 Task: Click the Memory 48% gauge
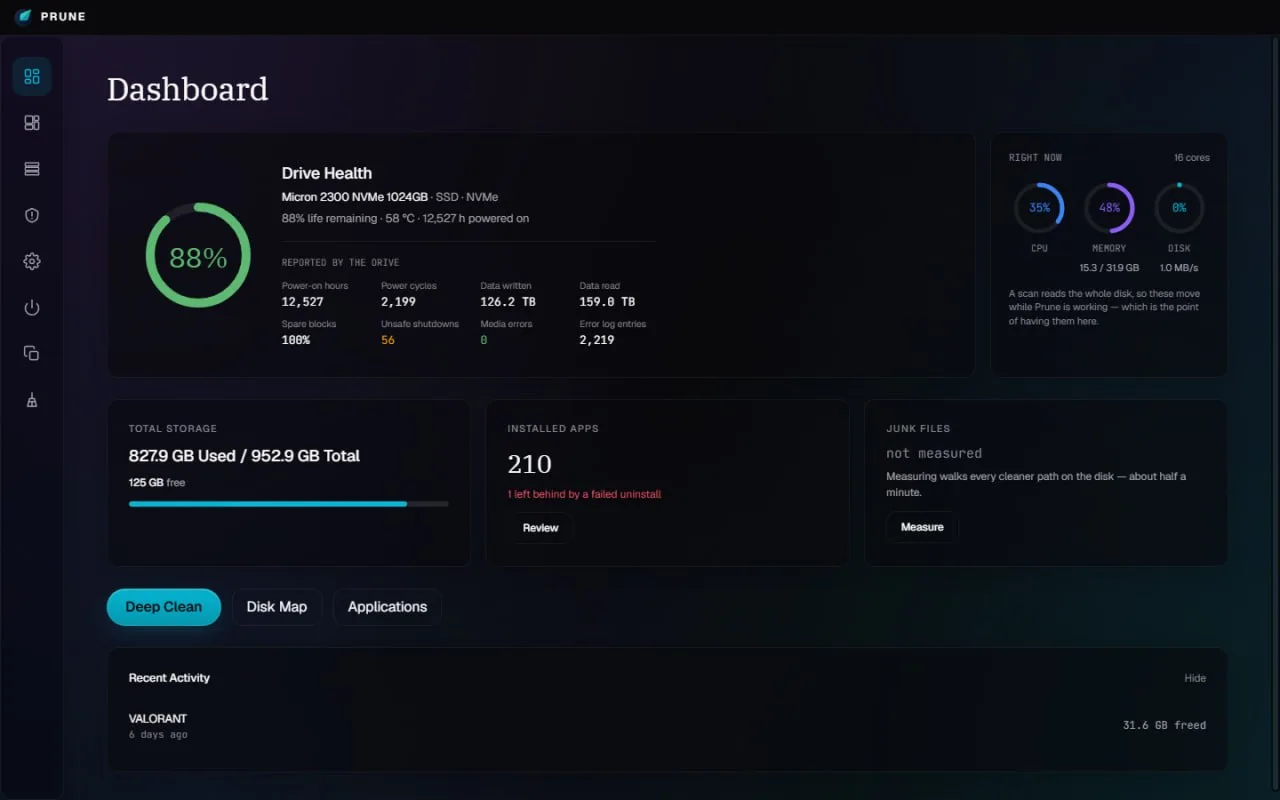click(1109, 208)
